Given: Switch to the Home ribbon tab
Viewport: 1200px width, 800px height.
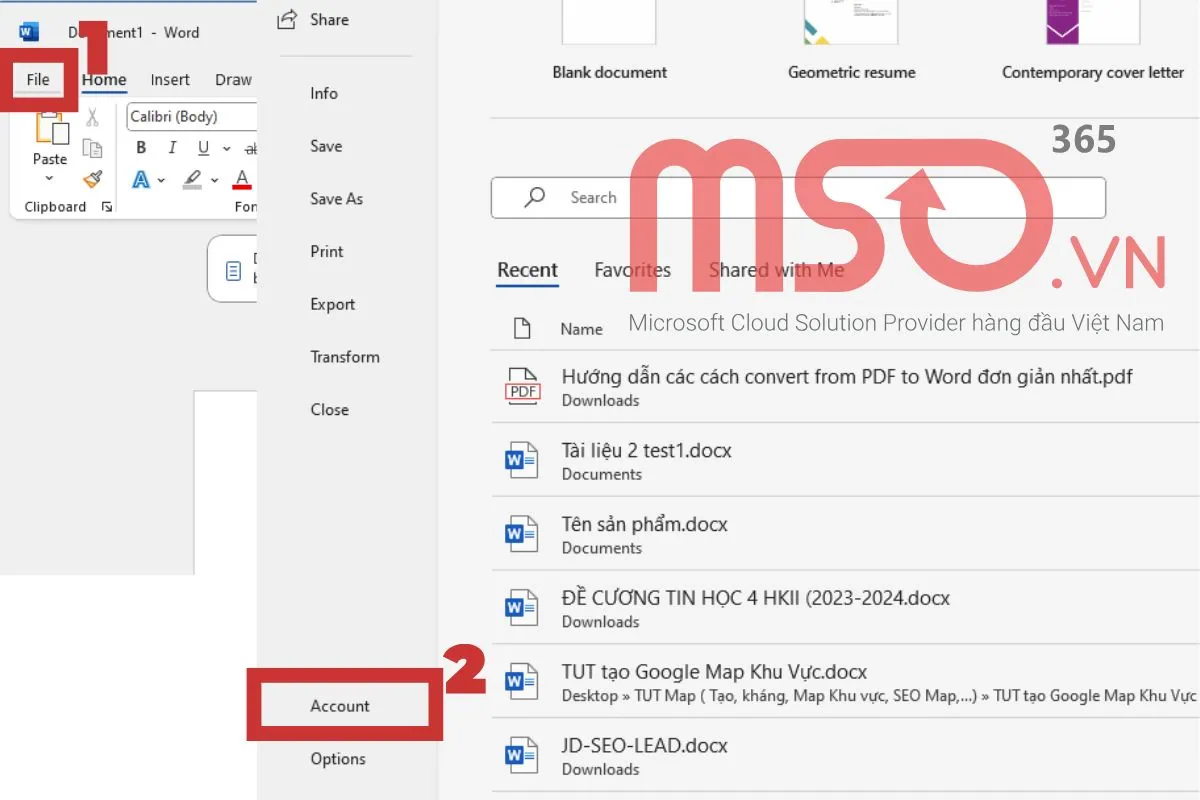Looking at the screenshot, I should click(x=104, y=80).
